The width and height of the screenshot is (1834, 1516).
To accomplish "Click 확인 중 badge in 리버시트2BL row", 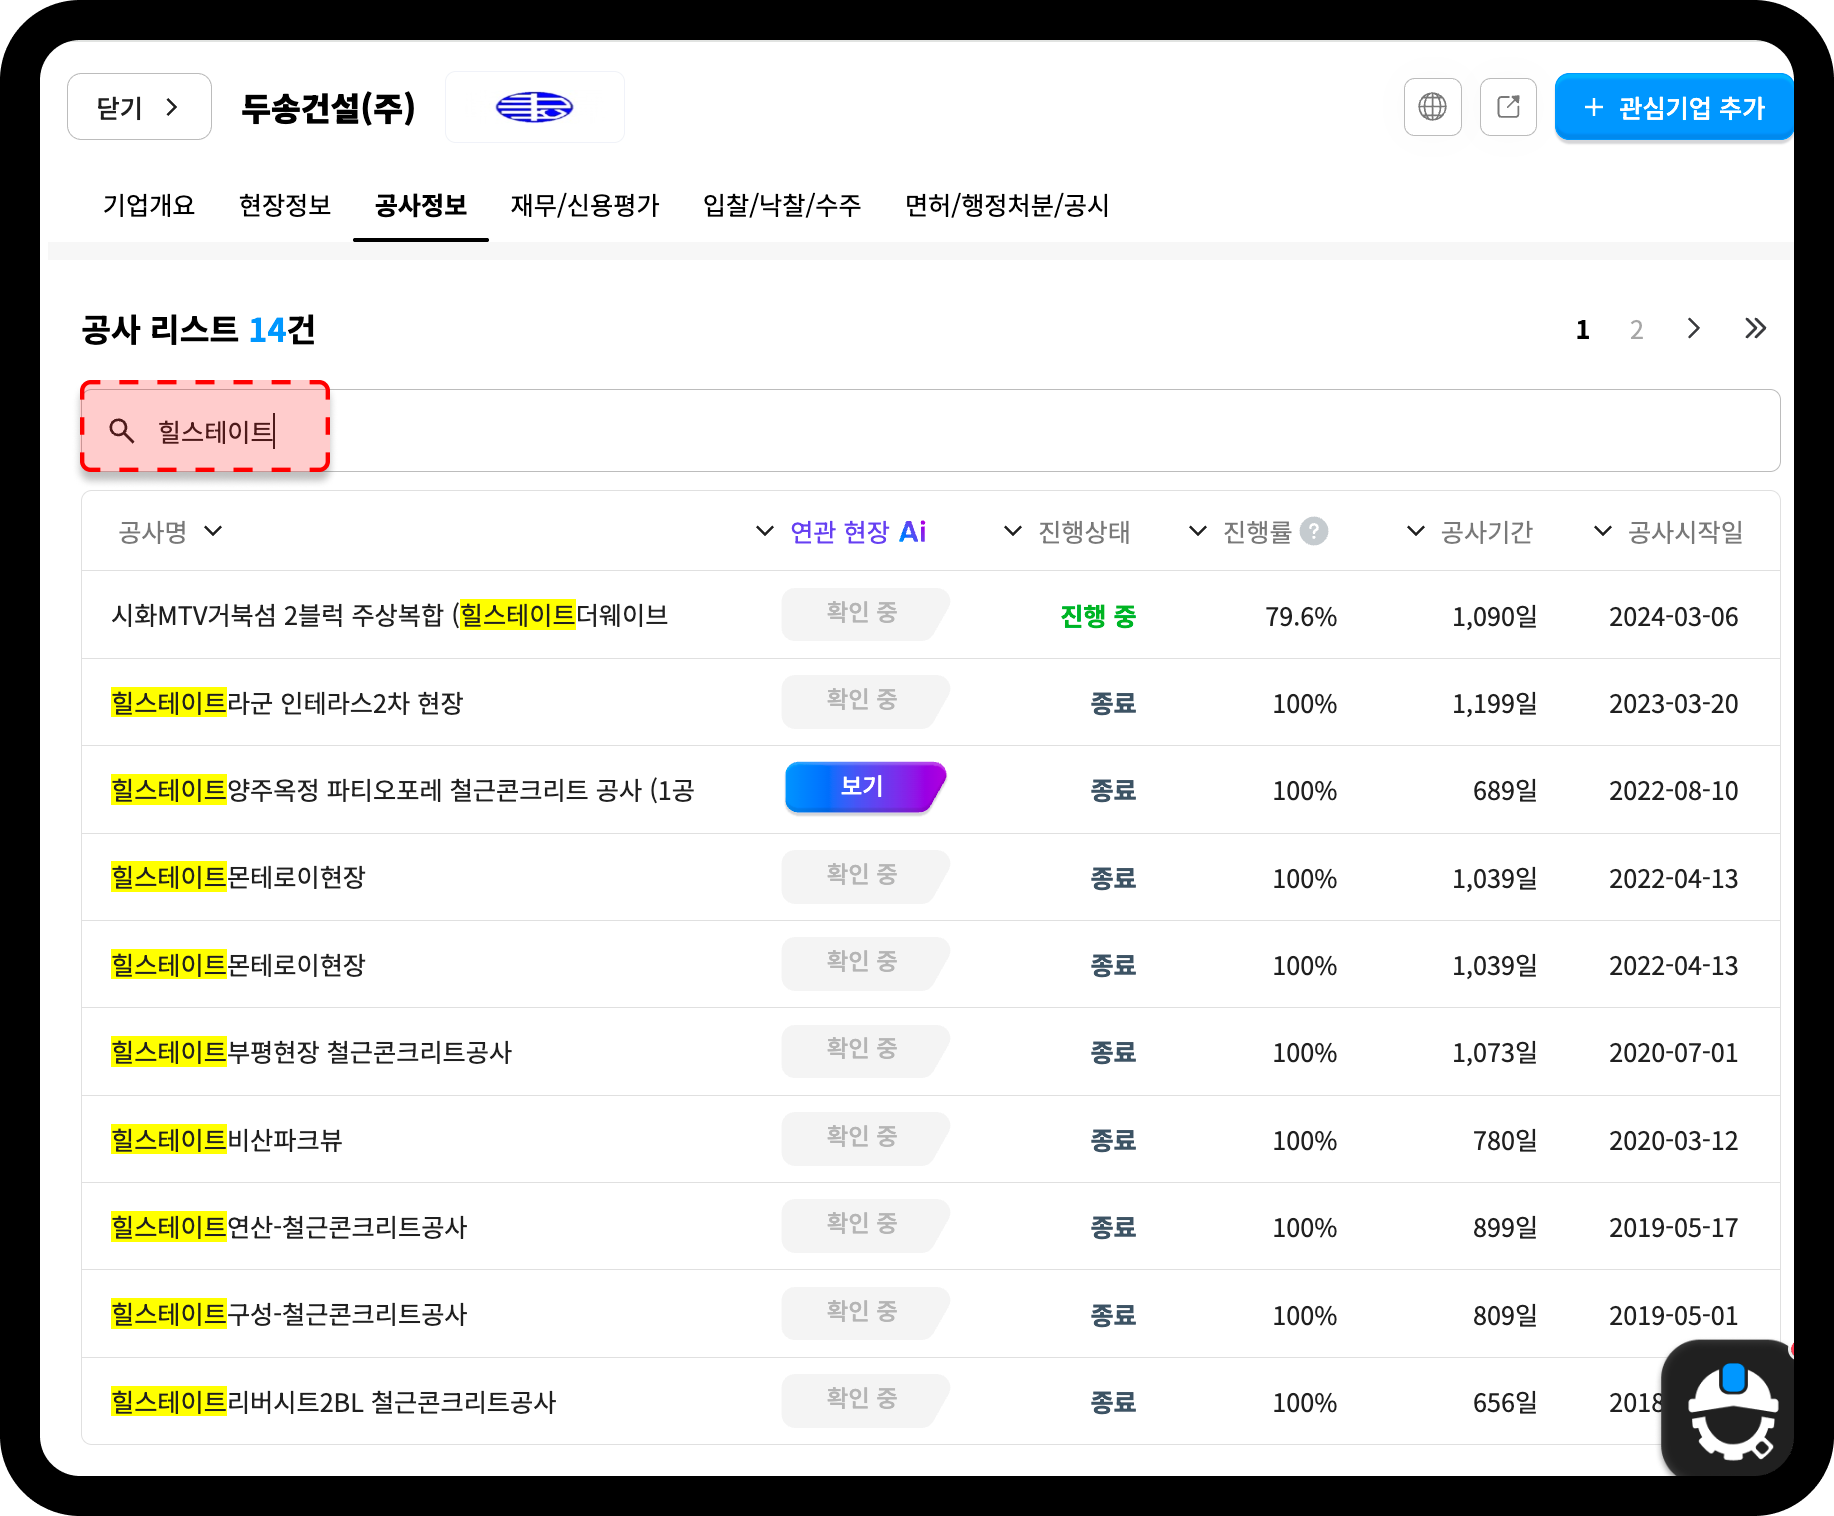I will [865, 1399].
